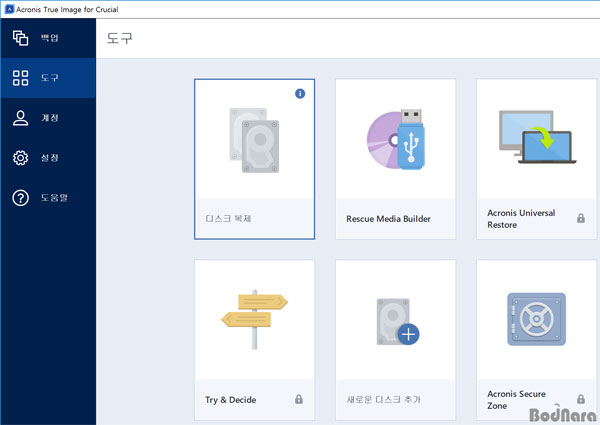Open the 디스크 복제 tool label
Image resolution: width=600 pixels, height=425 pixels.
click(x=228, y=218)
